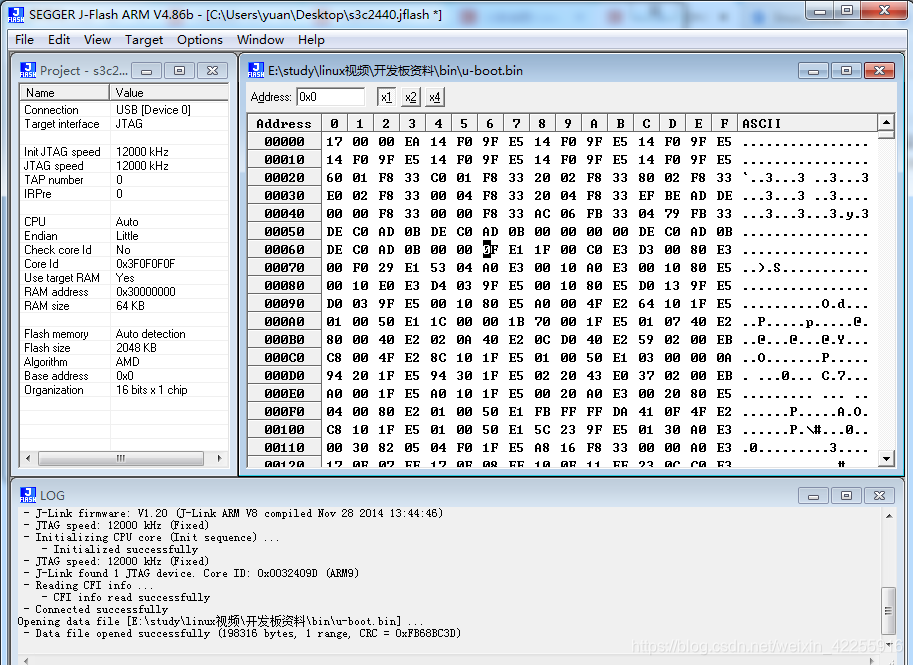Select the RAM size row
913x665 pixels.
(x=124, y=306)
